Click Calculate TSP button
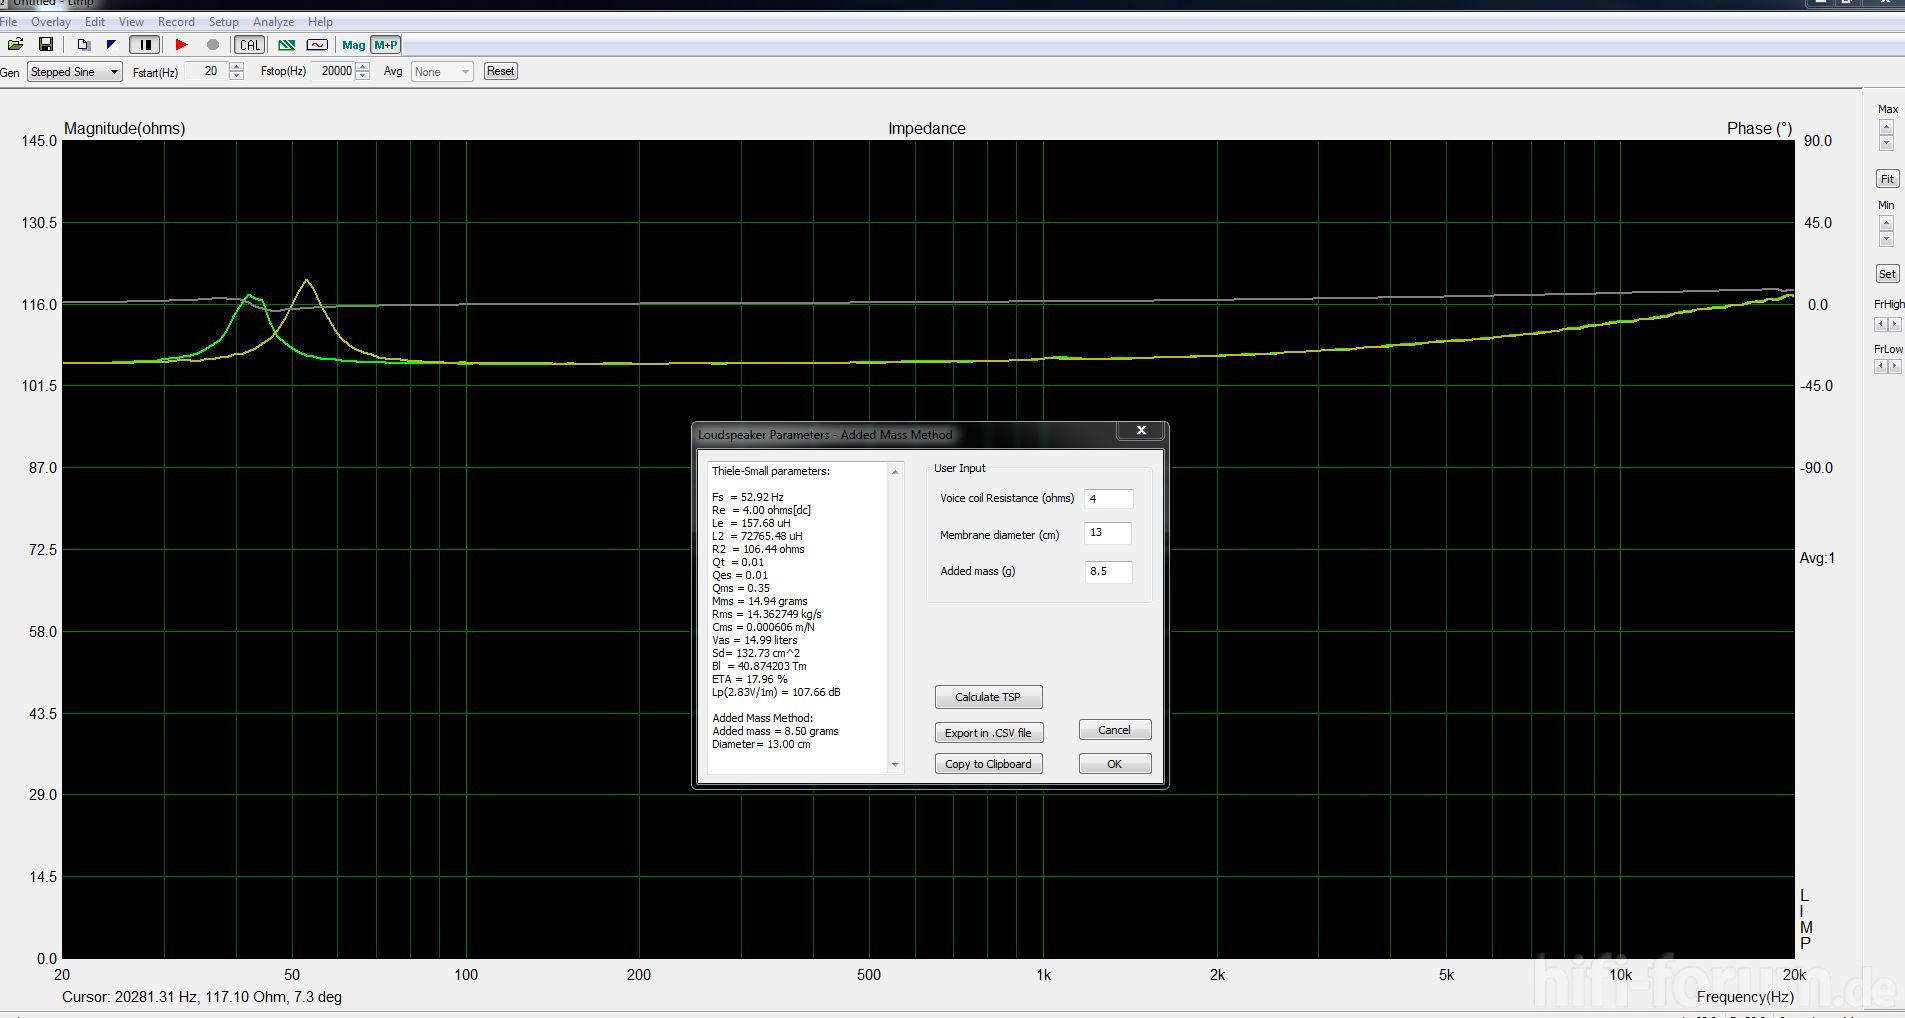This screenshot has height=1018, width=1905. tap(988, 697)
